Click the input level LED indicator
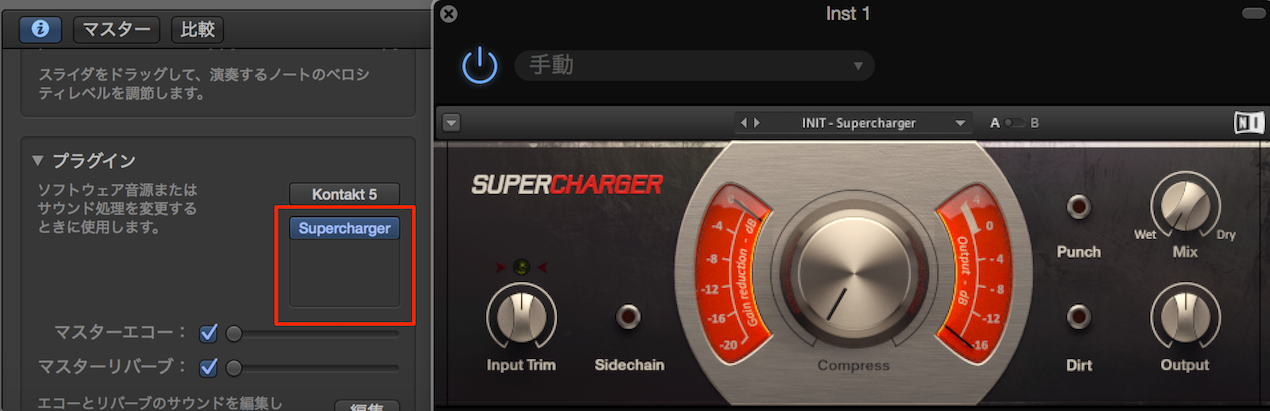This screenshot has height=411, width=1270. pos(520,267)
